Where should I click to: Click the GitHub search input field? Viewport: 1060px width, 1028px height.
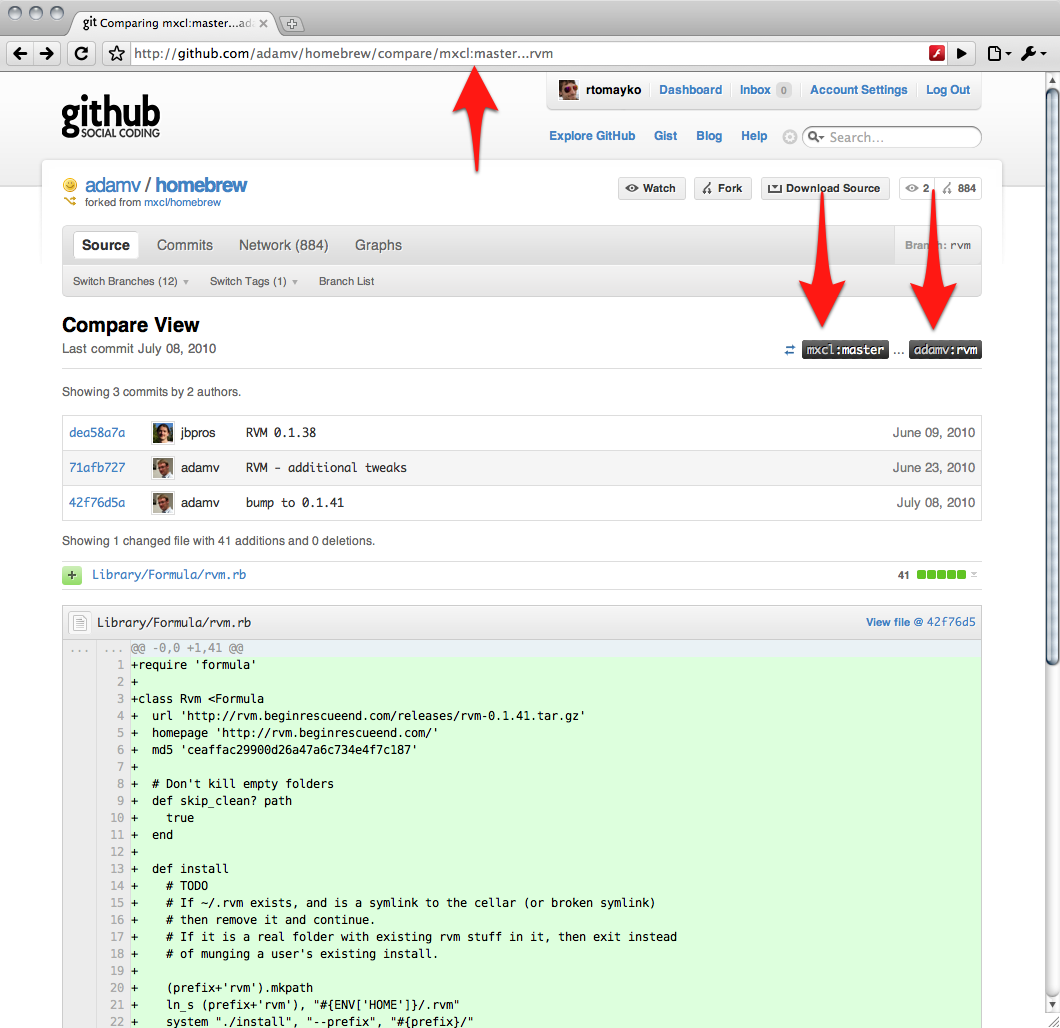[x=900, y=137]
